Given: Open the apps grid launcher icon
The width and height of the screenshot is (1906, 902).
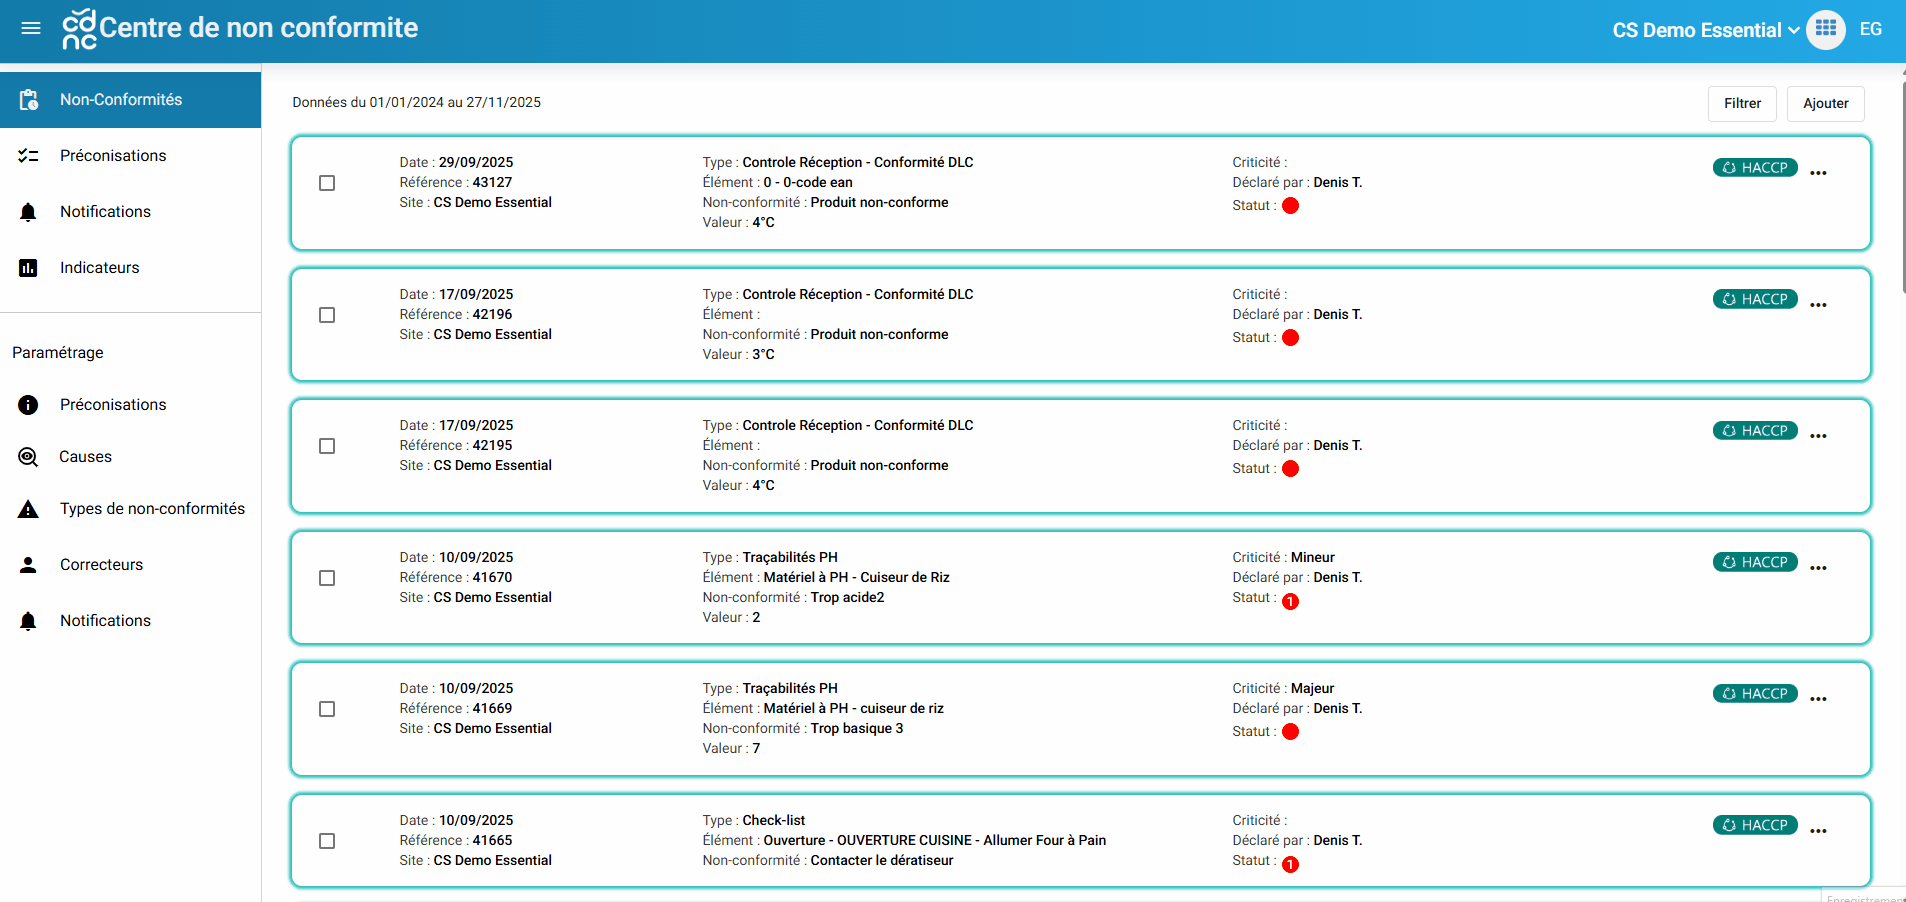Looking at the screenshot, I should [x=1825, y=29].
